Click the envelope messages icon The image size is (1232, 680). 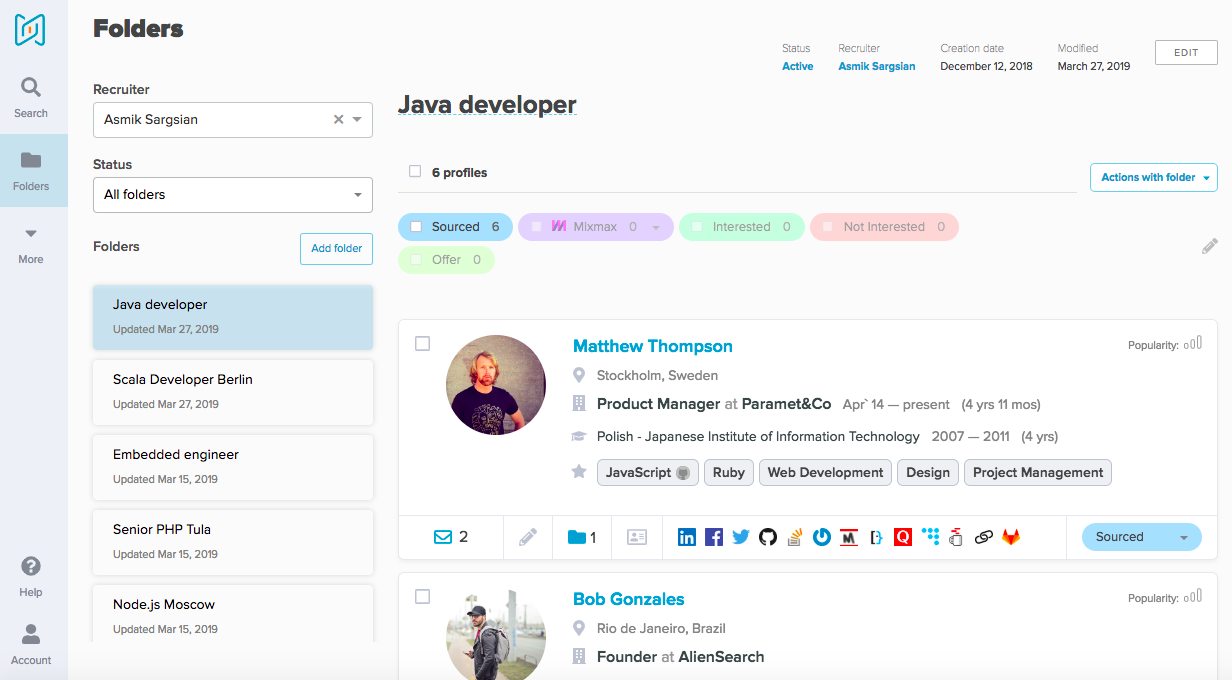click(x=443, y=537)
